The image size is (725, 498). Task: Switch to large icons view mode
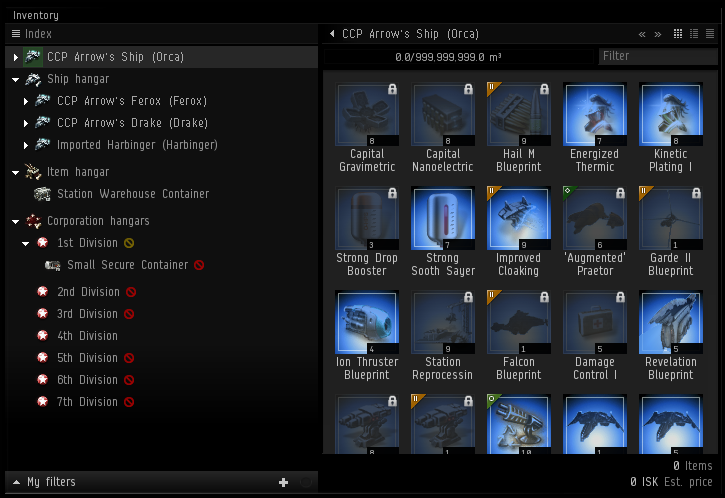point(678,34)
